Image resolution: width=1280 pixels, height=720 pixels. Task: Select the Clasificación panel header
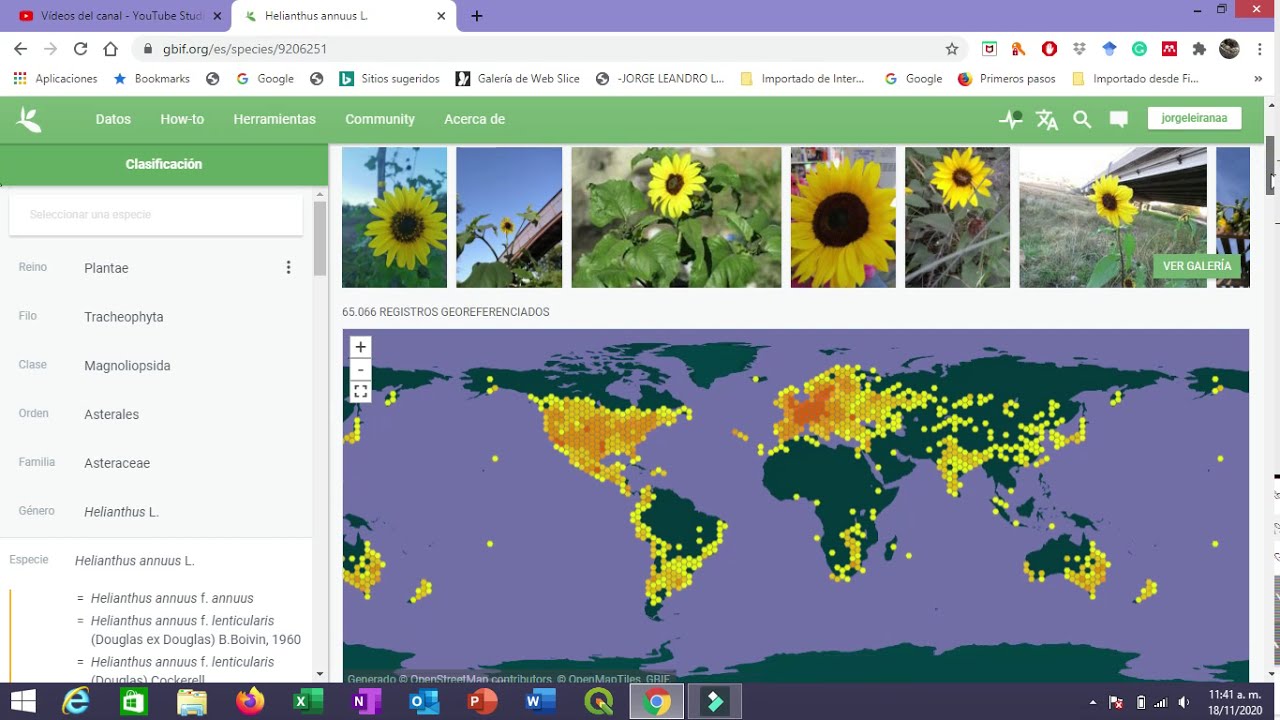coord(164,164)
